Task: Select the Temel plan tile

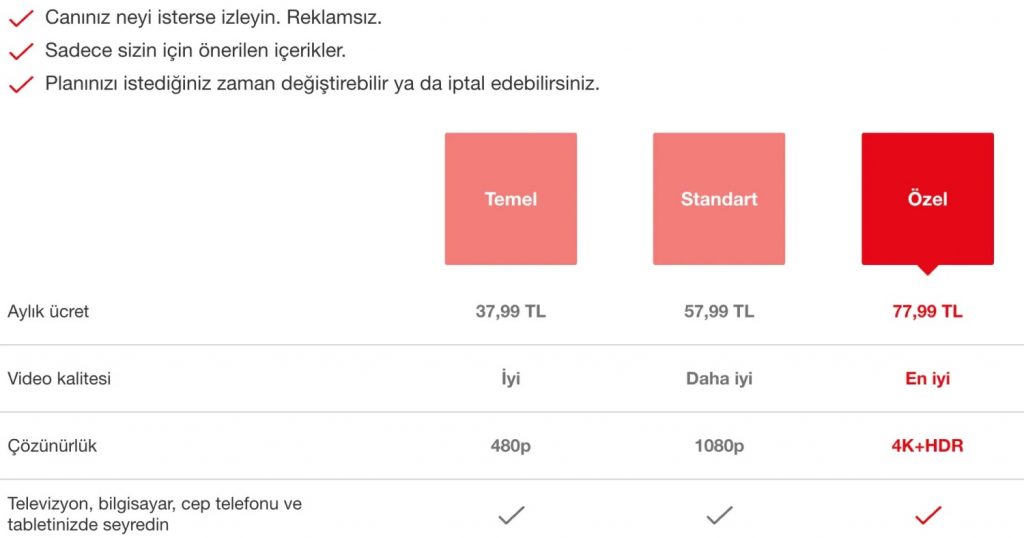Action: (511, 199)
